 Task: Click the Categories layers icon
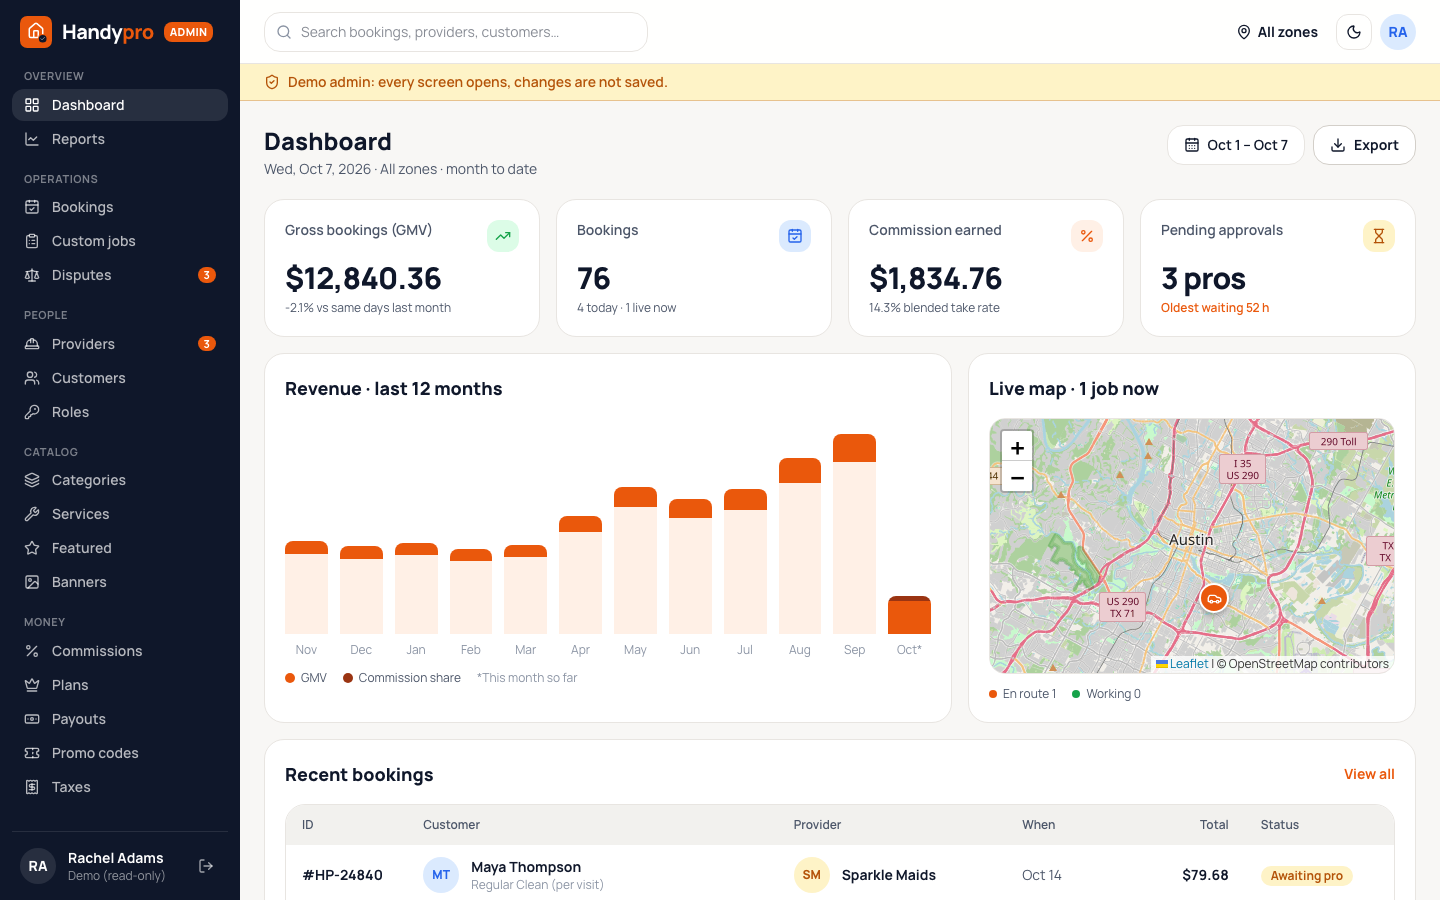[32, 480]
